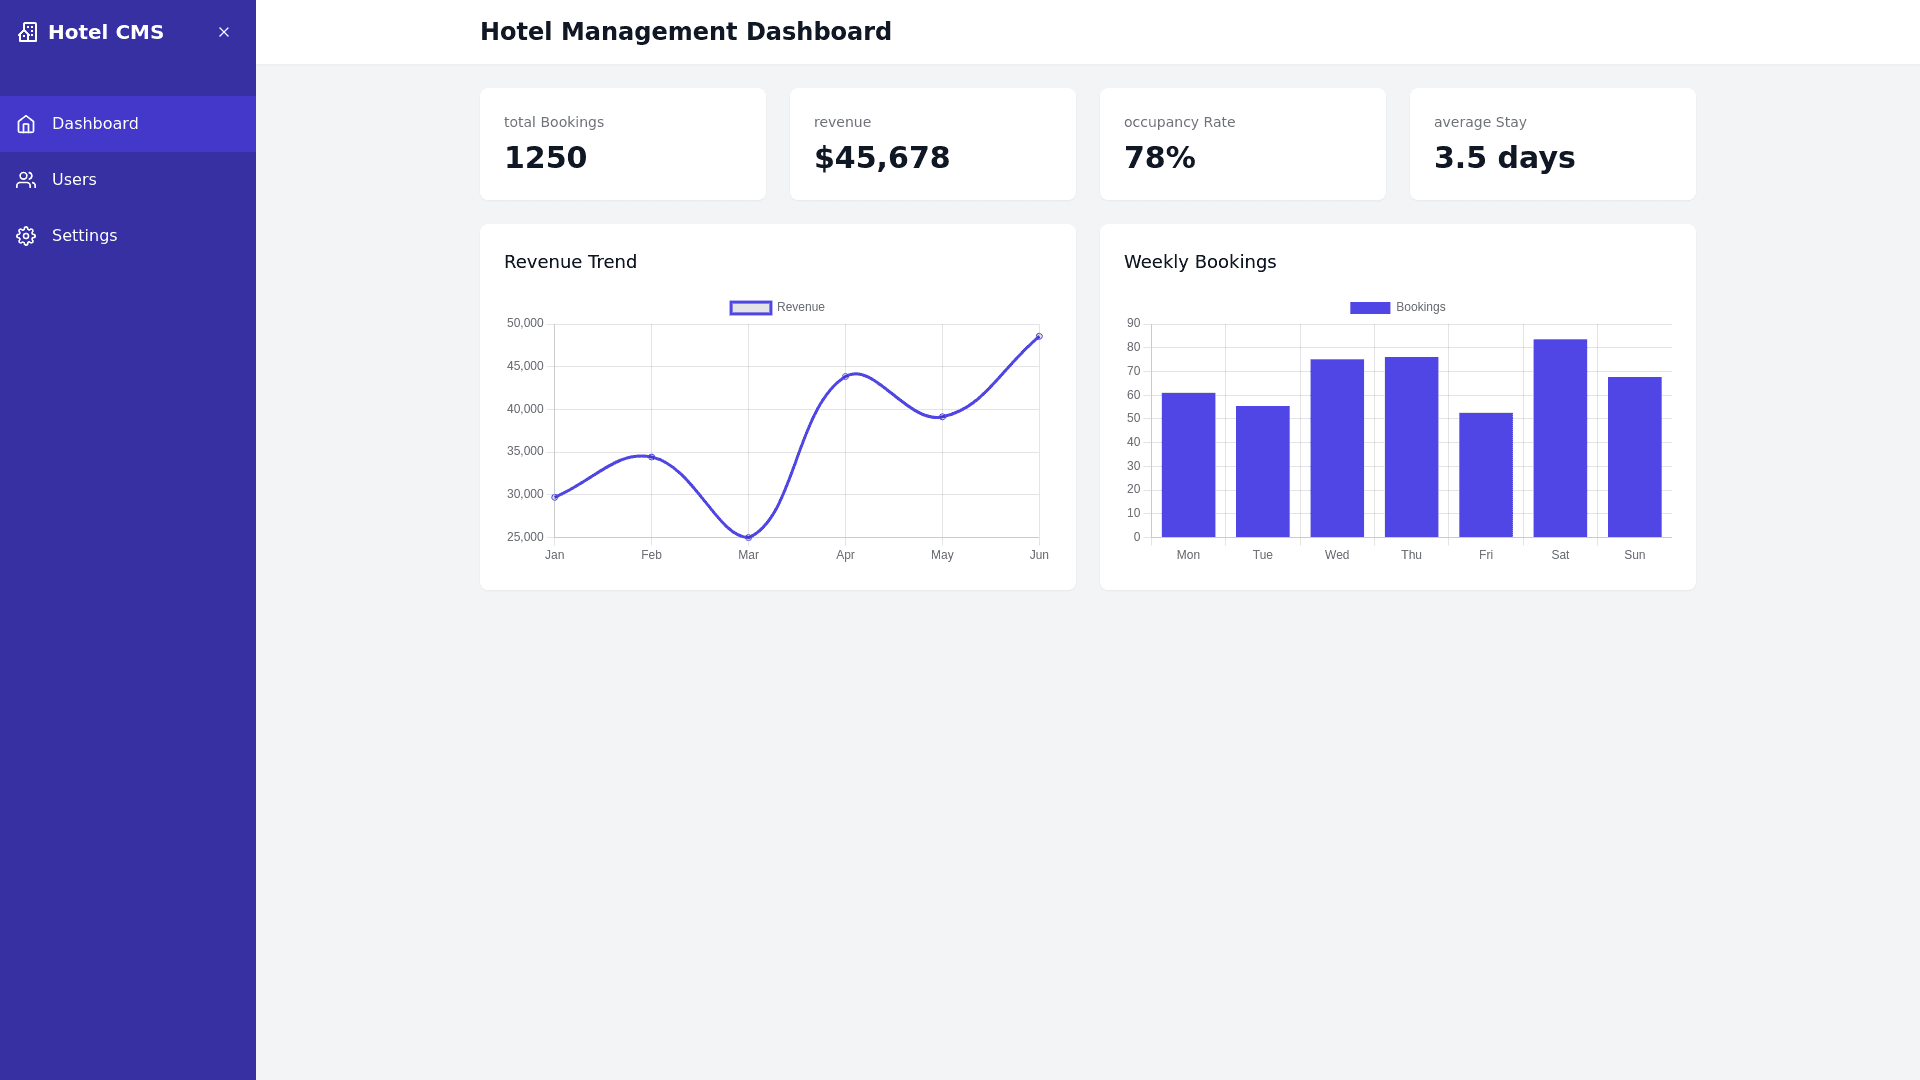Close the sidebar with the X icon
Image resolution: width=1920 pixels, height=1080 pixels.
[x=224, y=32]
